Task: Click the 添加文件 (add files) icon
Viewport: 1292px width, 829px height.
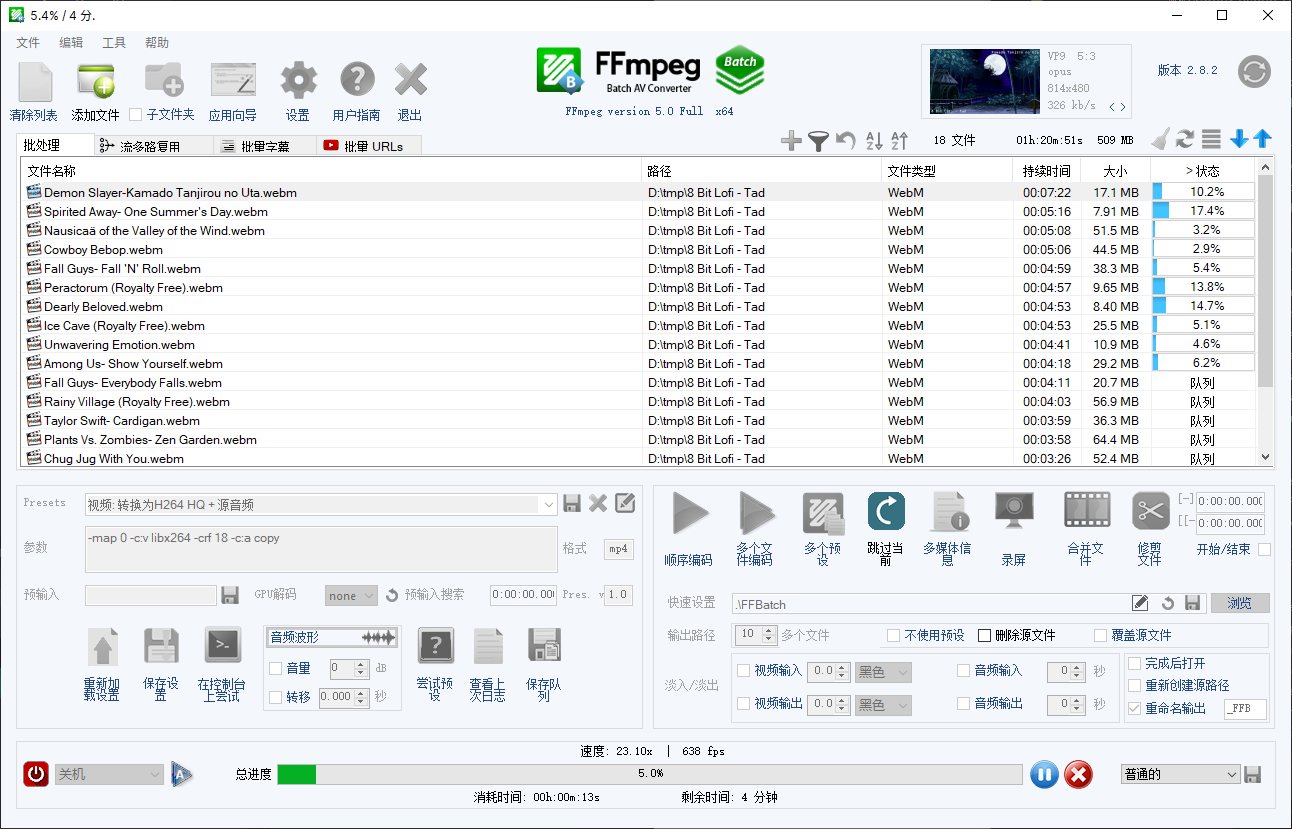Action: [94, 80]
